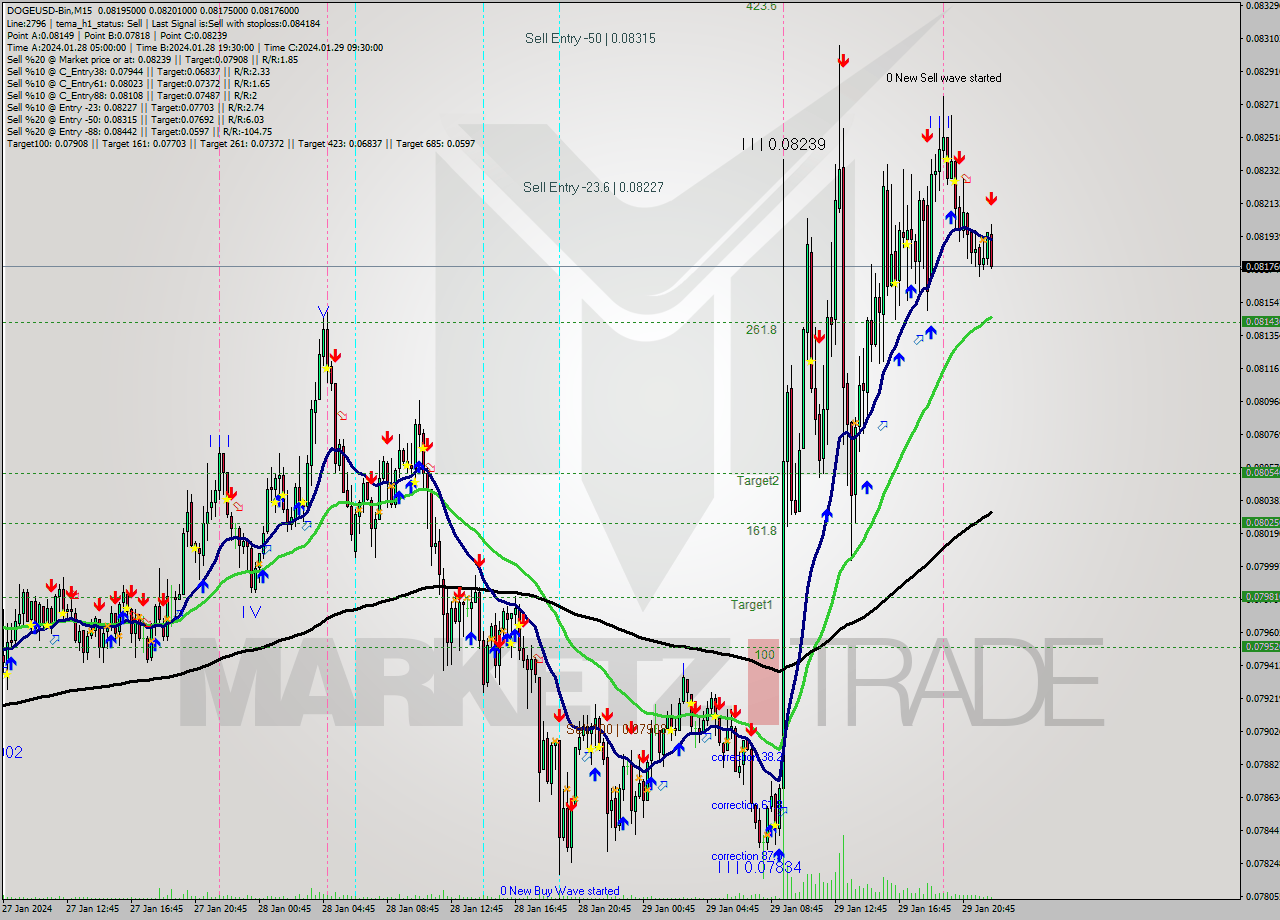The image size is (1280, 920).
Task: Click the '| | | 0.08239' peak label
Action: [x=784, y=144]
